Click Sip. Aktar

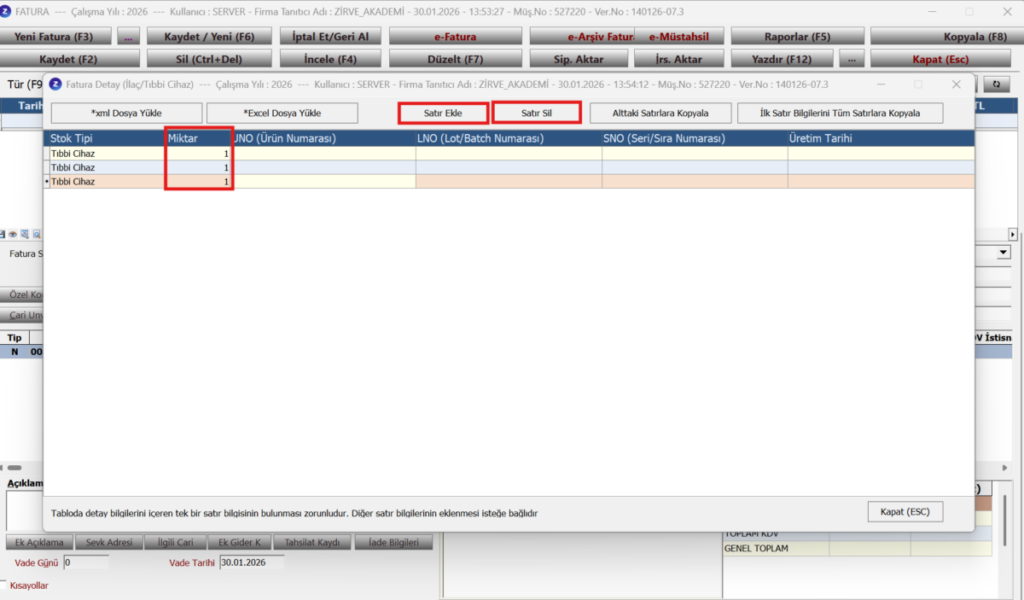[579, 59]
